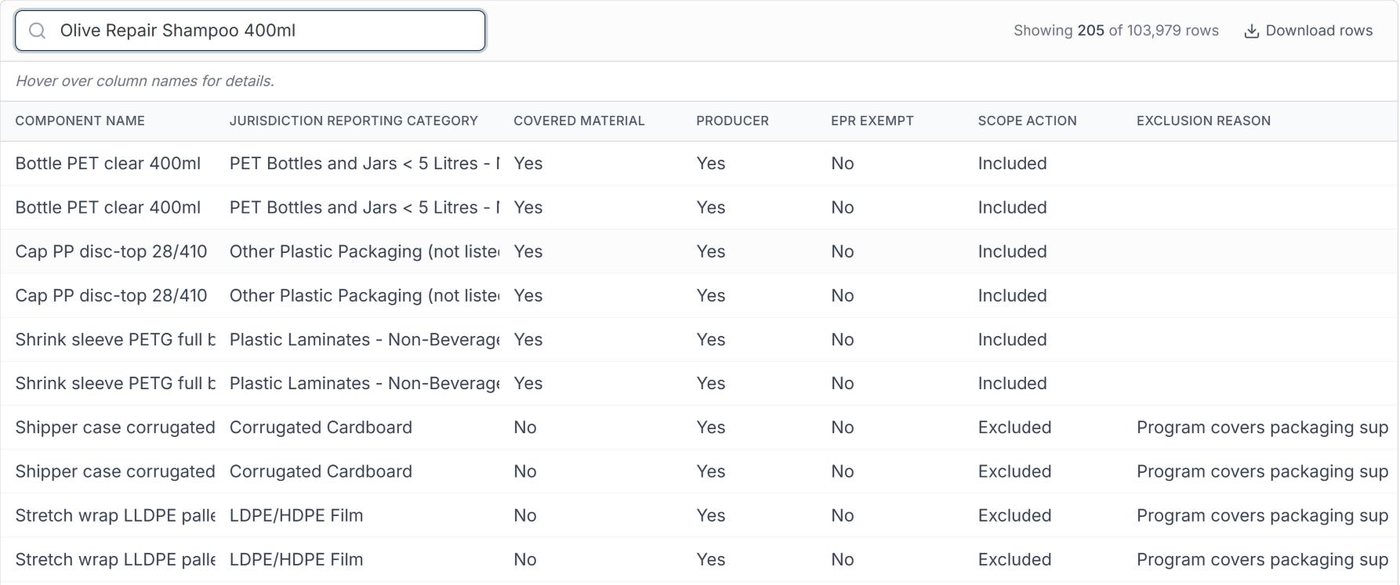Focus the search field containing Olive Repair Shampoo
This screenshot has width=1400, height=585.
pos(250,31)
